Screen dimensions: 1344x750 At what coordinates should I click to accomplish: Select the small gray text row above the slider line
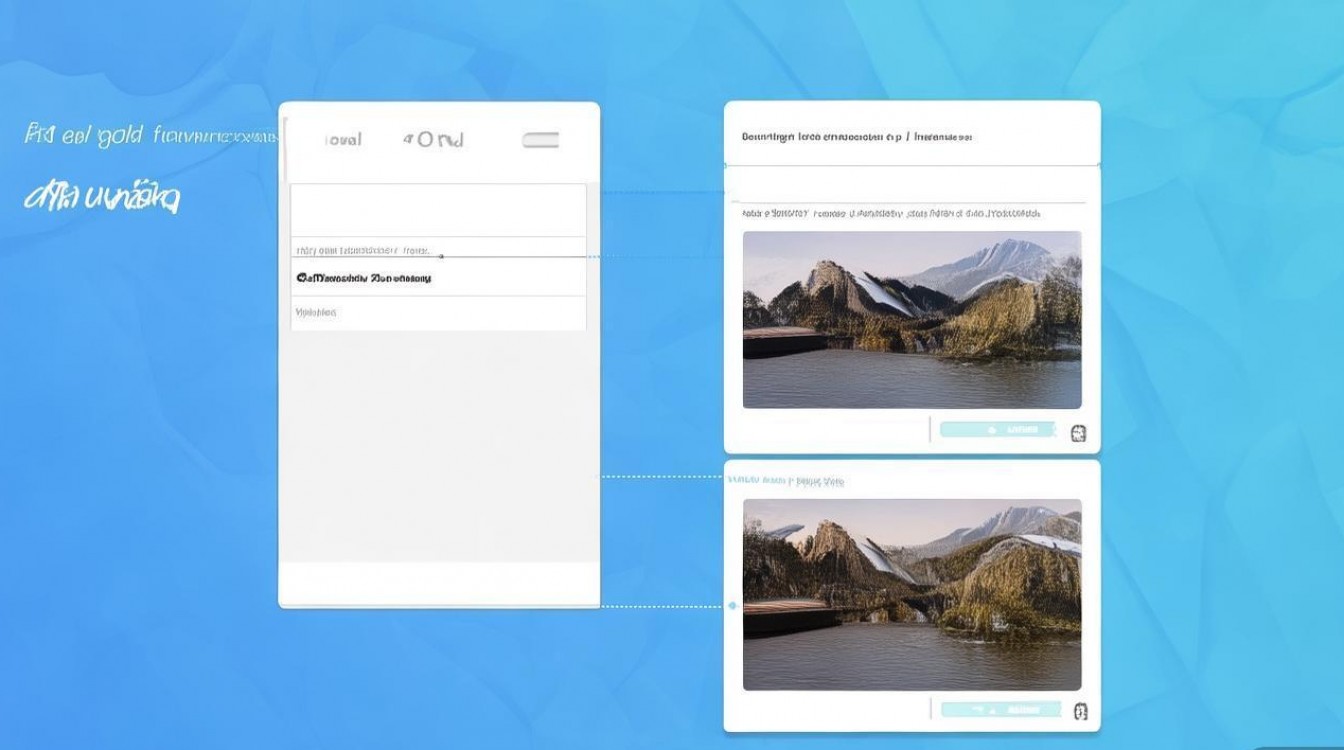pos(362,249)
